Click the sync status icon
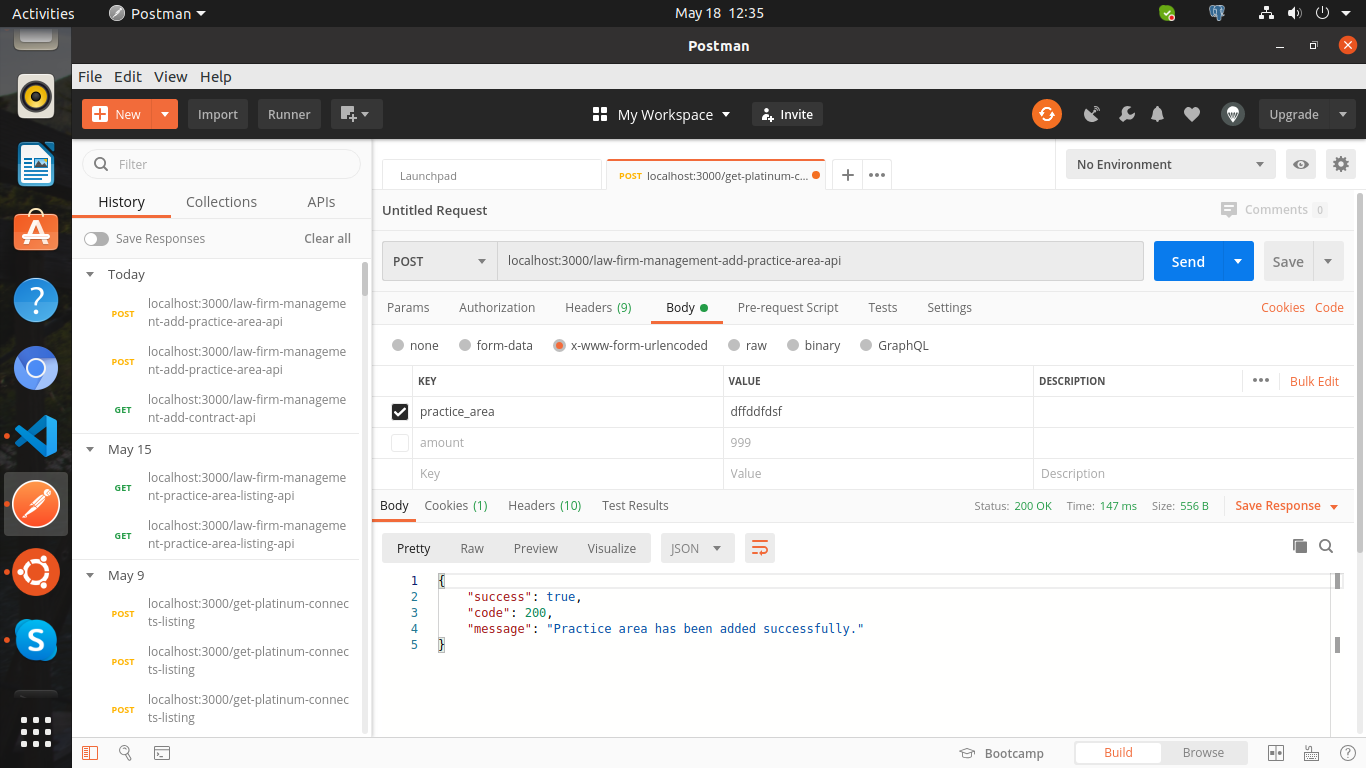1366x768 pixels. 1047,114
